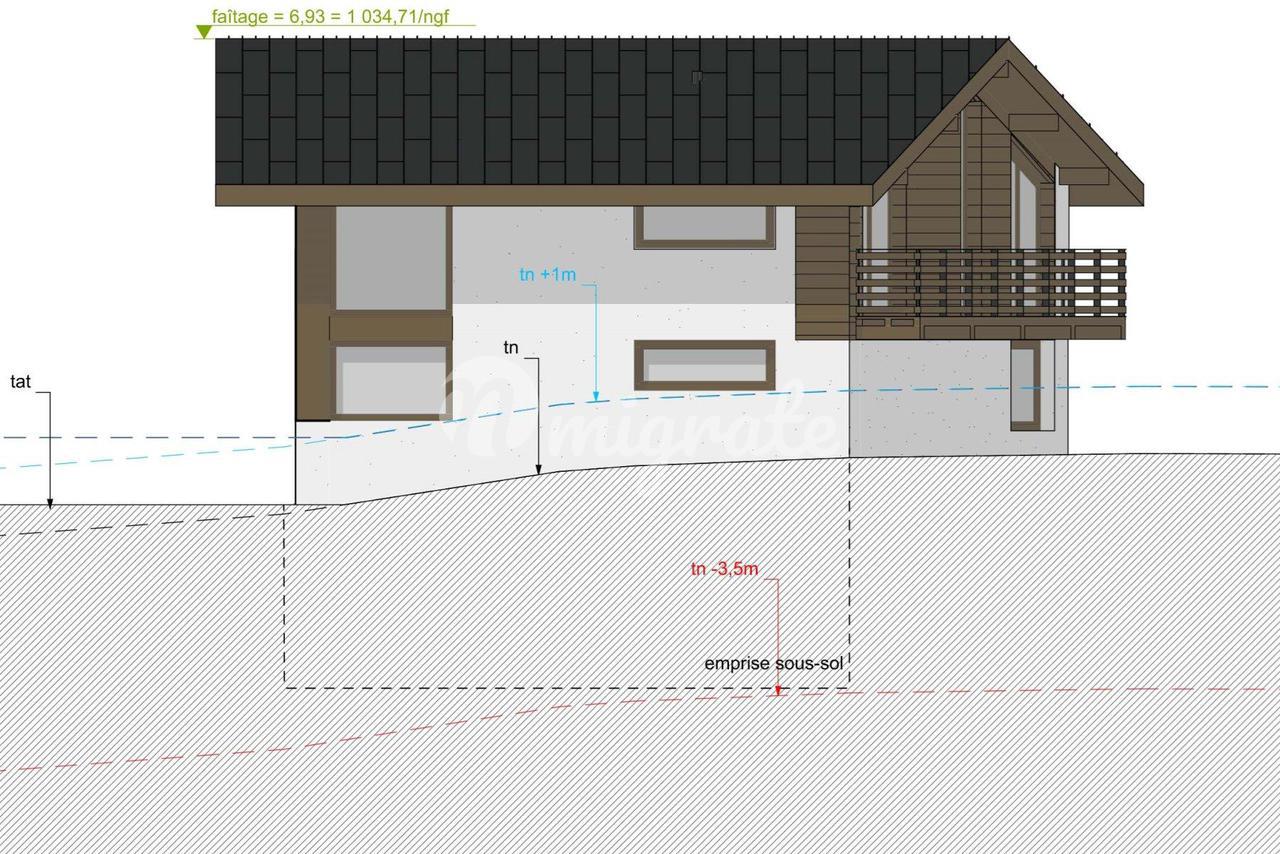Select the red 'tn -3,5m' label
The image size is (1280, 854).
pyautogui.click(x=724, y=569)
